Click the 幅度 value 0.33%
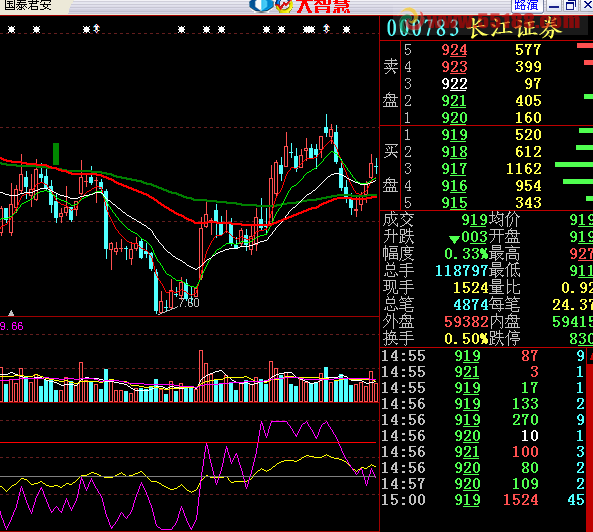The height and width of the screenshot is (532, 593). point(466,254)
